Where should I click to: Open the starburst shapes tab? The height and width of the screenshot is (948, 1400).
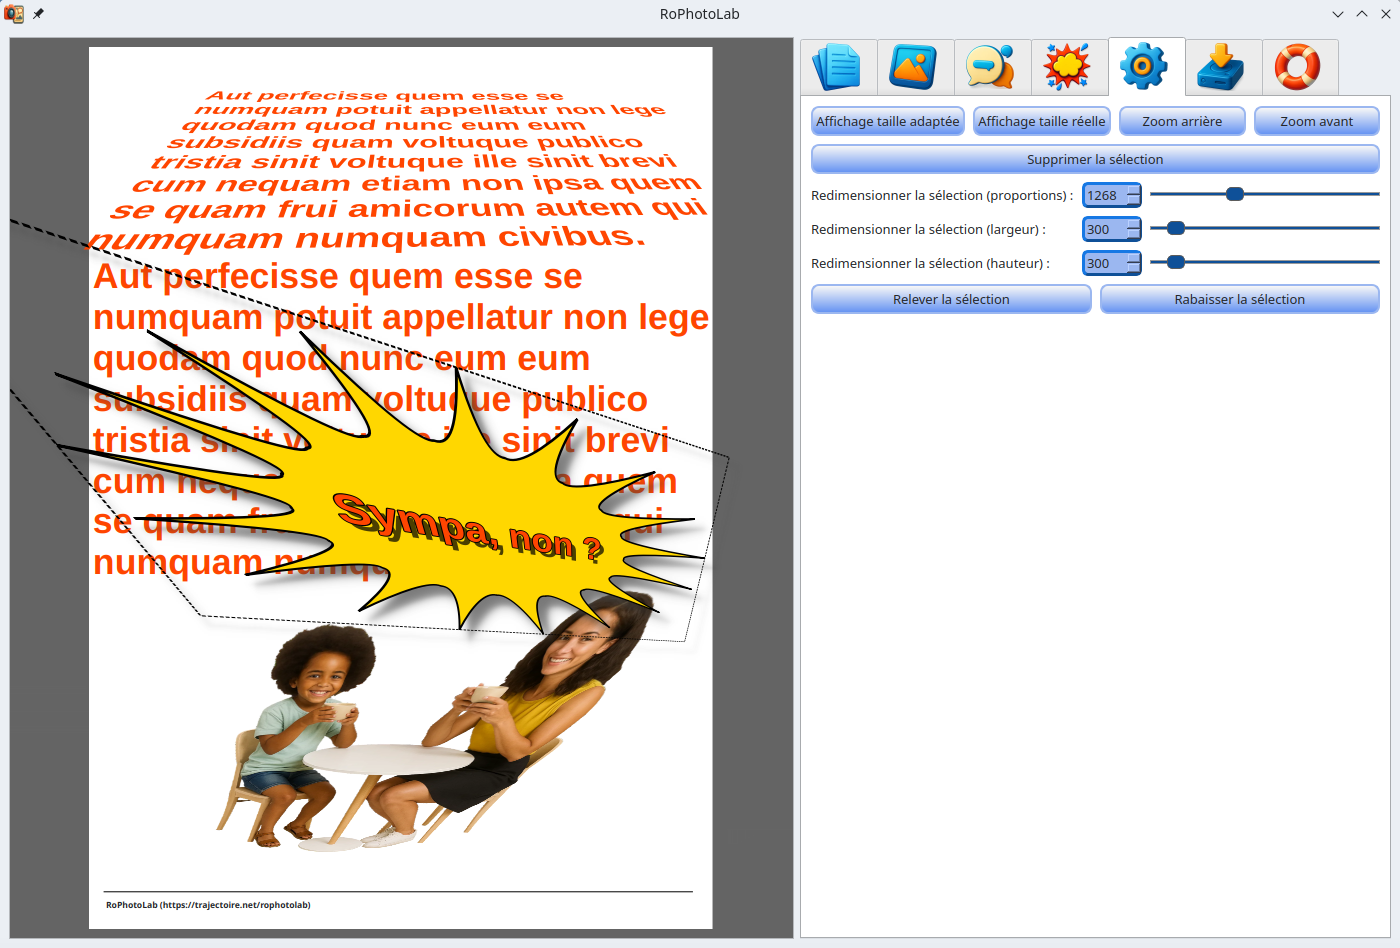pyautogui.click(x=1069, y=67)
